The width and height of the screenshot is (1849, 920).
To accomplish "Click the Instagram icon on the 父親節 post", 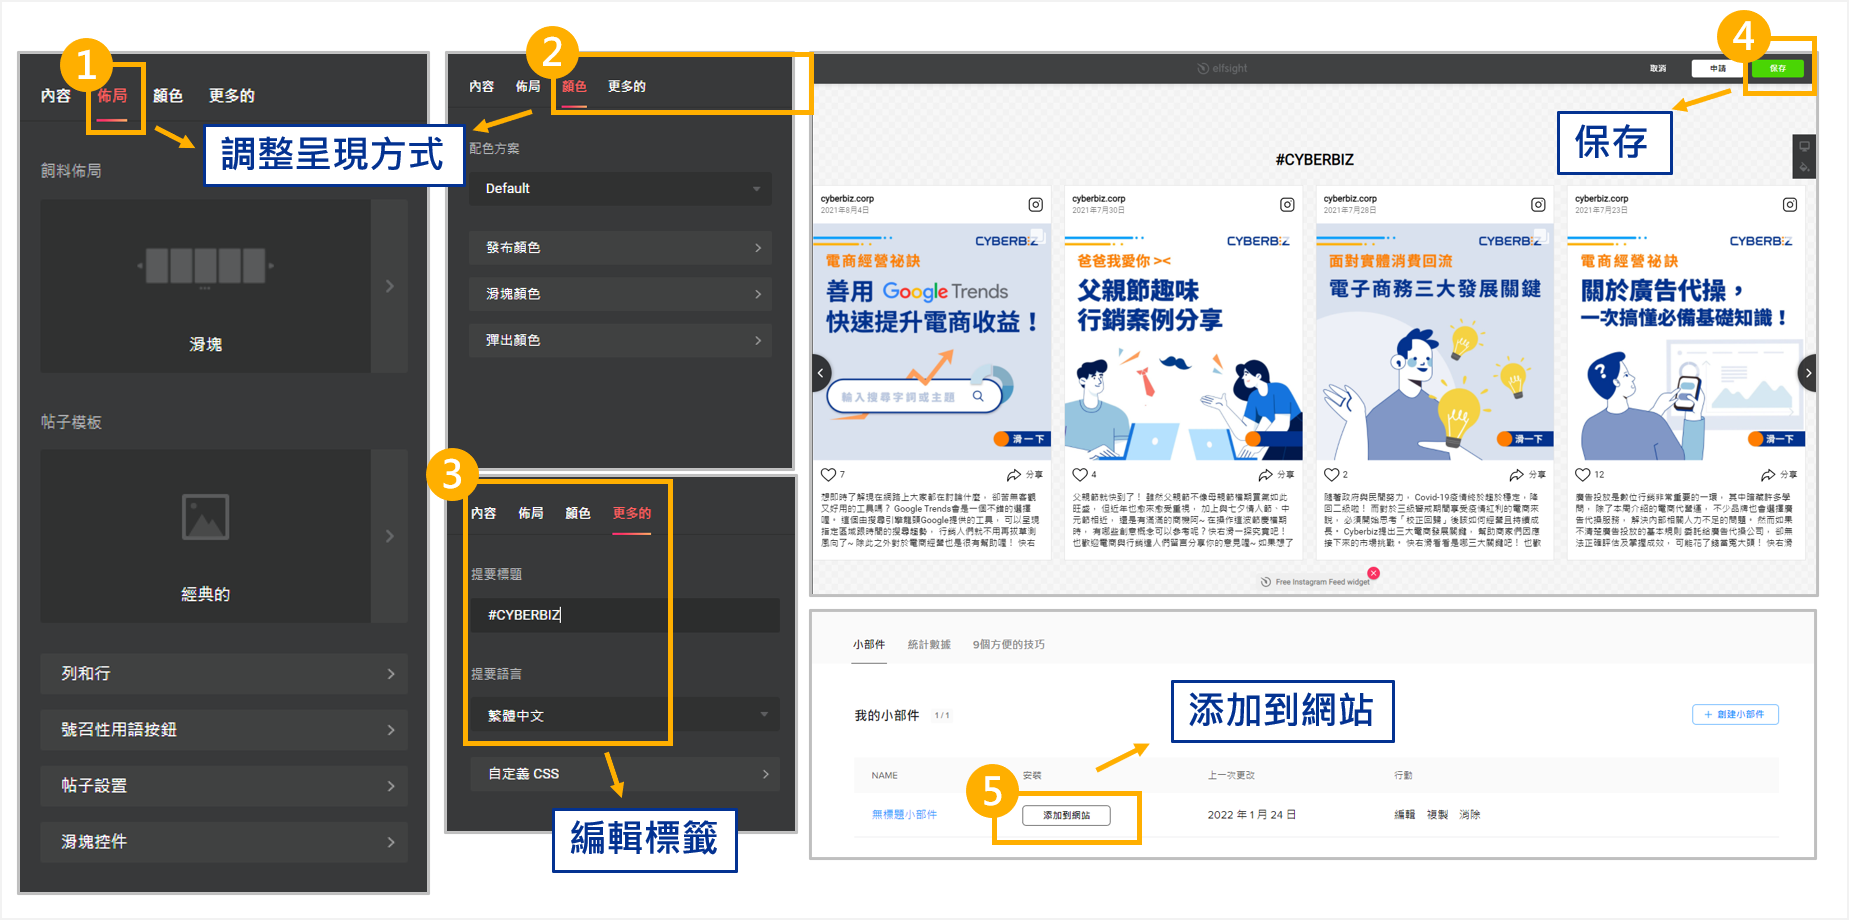I will [x=1286, y=204].
